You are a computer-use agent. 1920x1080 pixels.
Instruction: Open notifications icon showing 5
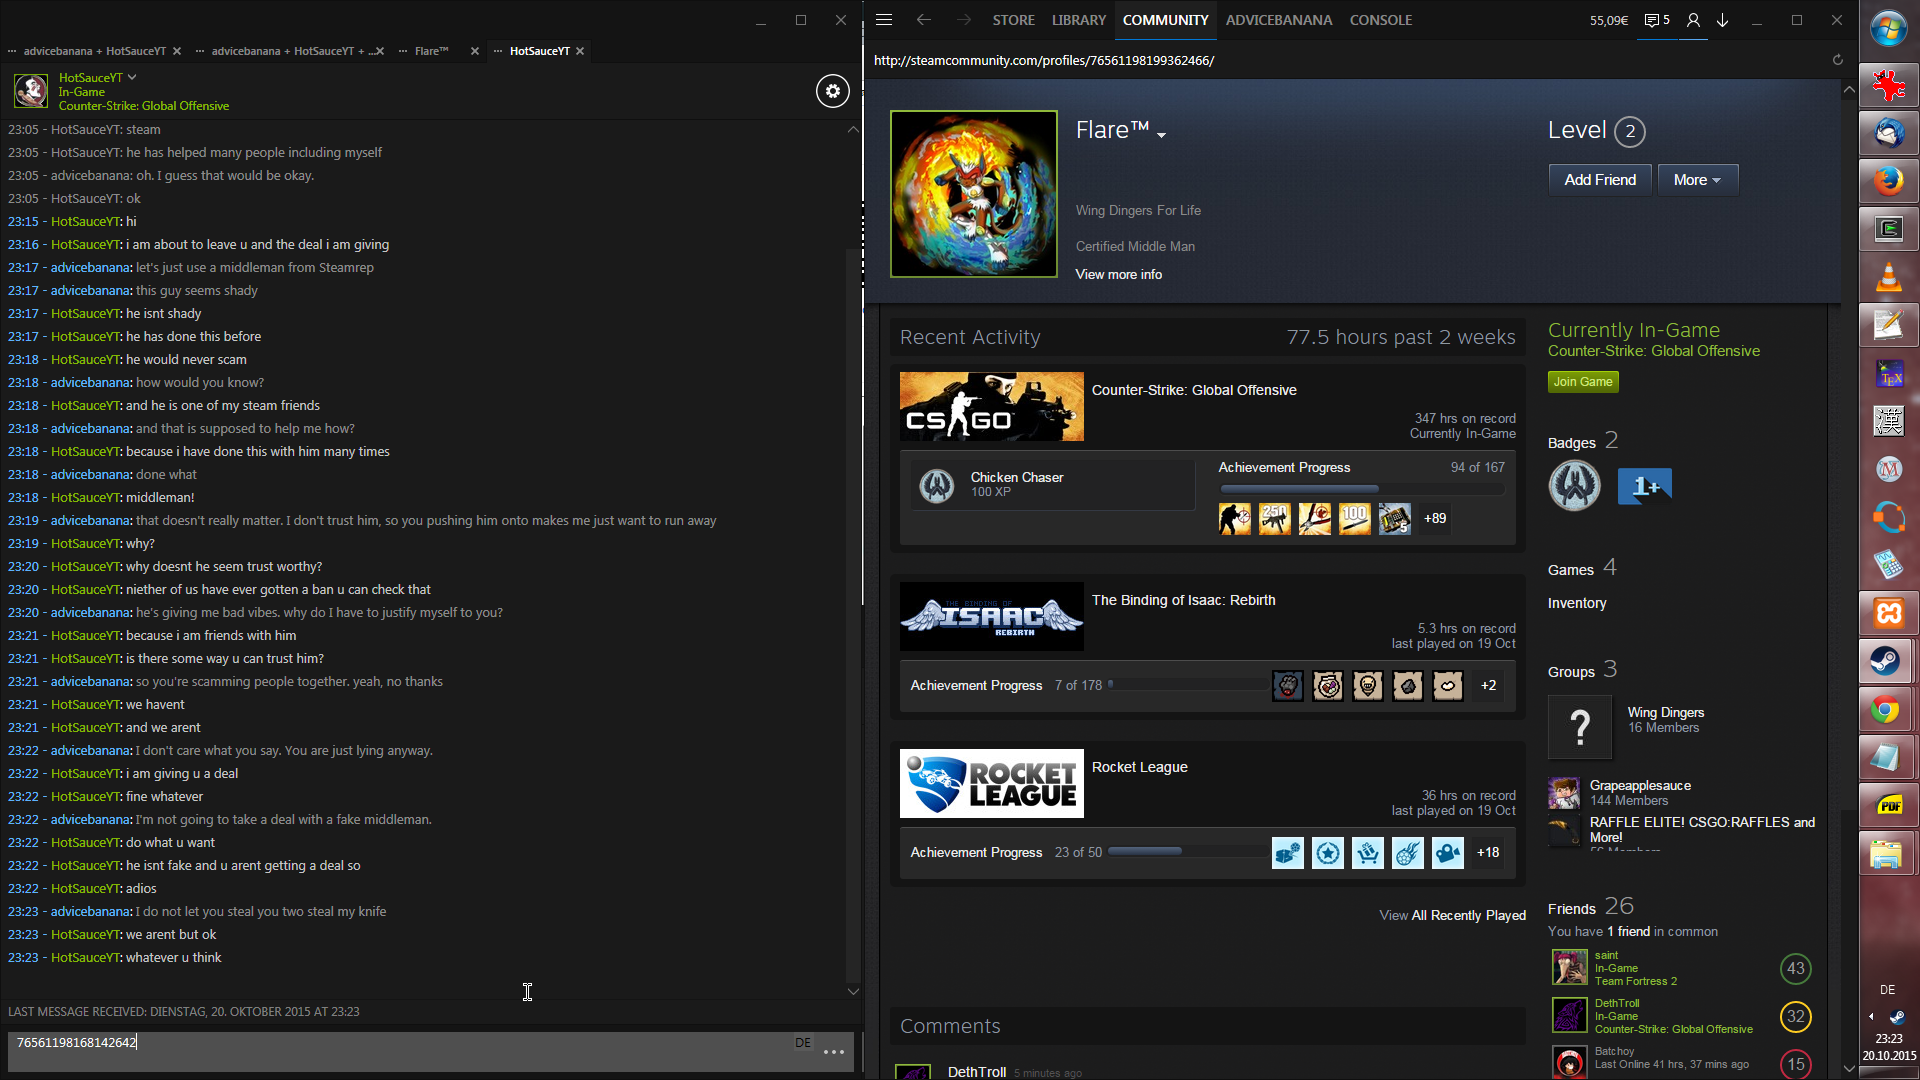pos(1657,20)
